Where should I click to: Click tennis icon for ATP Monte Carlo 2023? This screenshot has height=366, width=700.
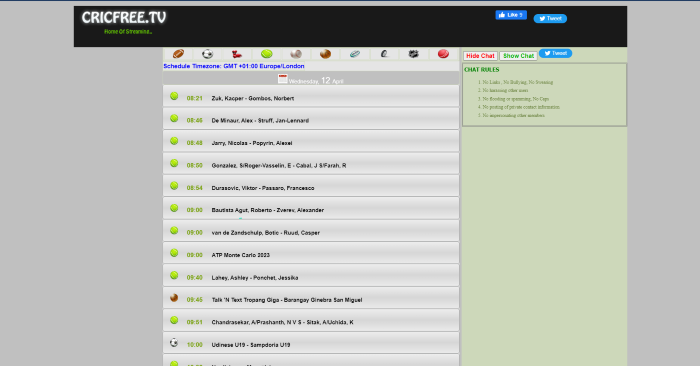[174, 253]
